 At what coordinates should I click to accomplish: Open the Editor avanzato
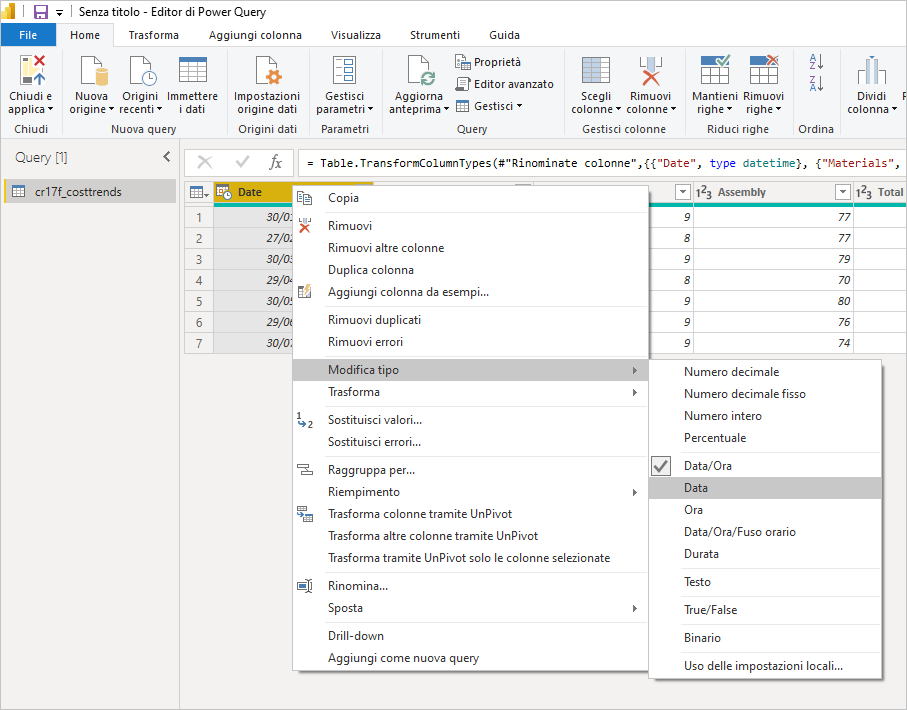click(x=504, y=84)
